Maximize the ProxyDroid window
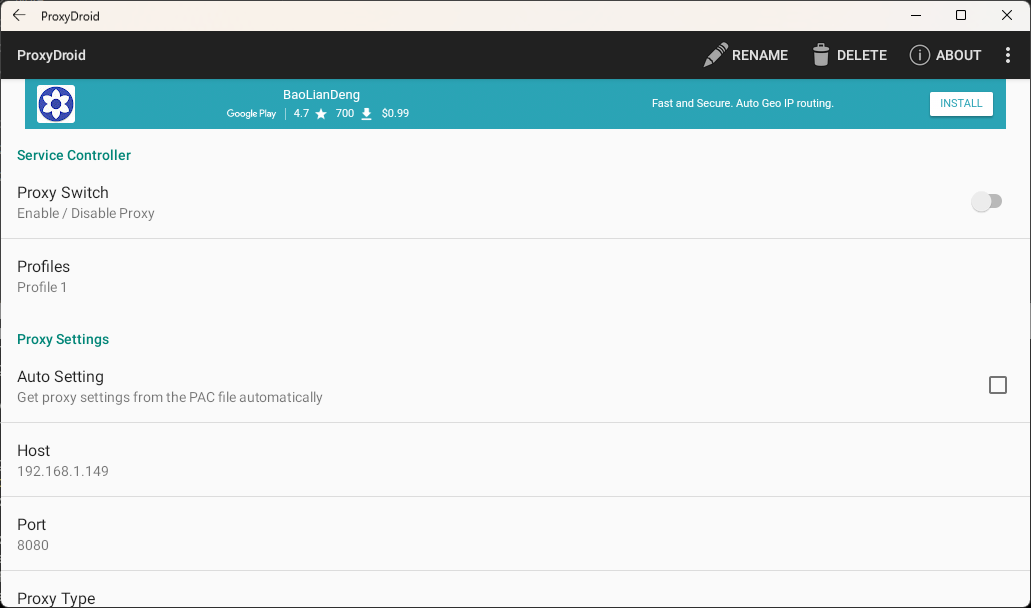1031x608 pixels. point(961,15)
